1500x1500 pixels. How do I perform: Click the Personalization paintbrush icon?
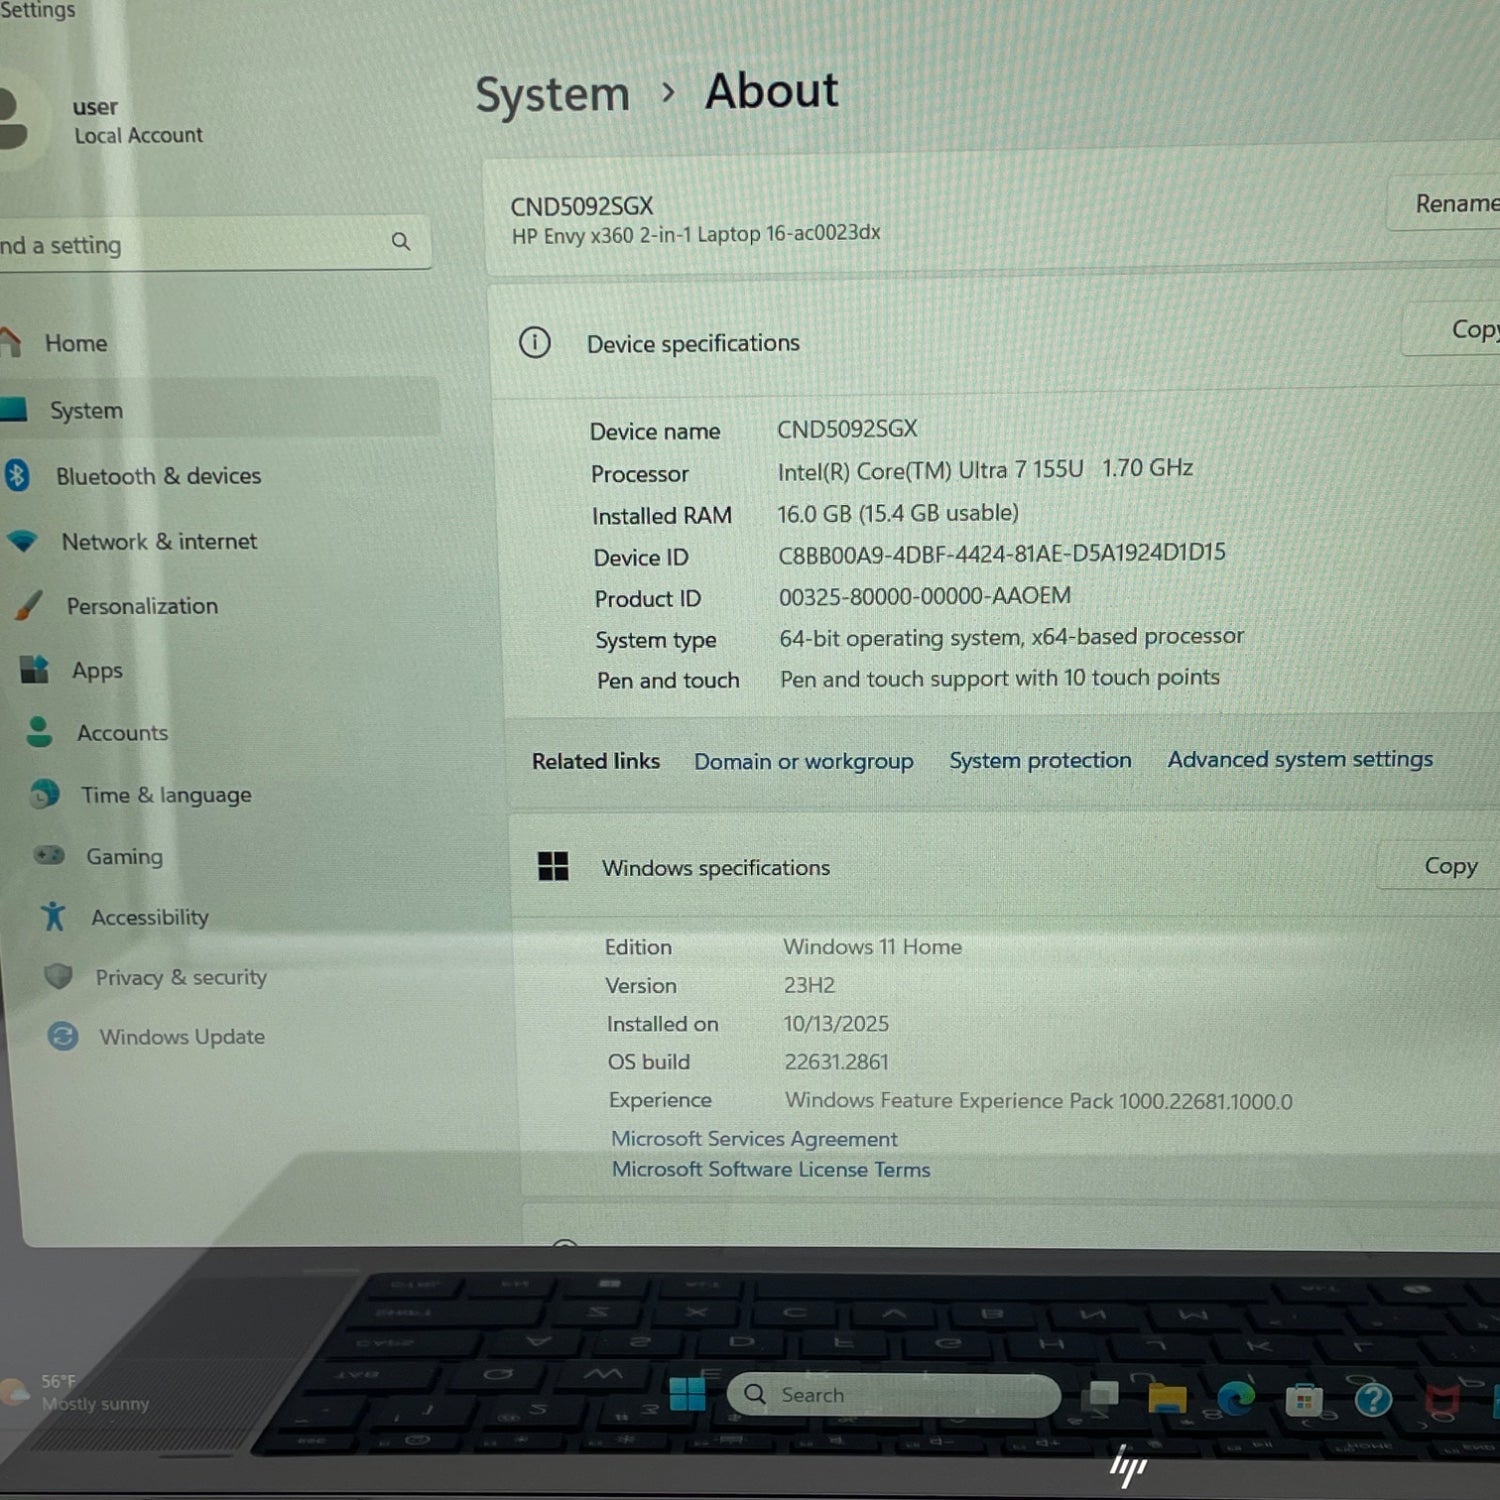29,605
